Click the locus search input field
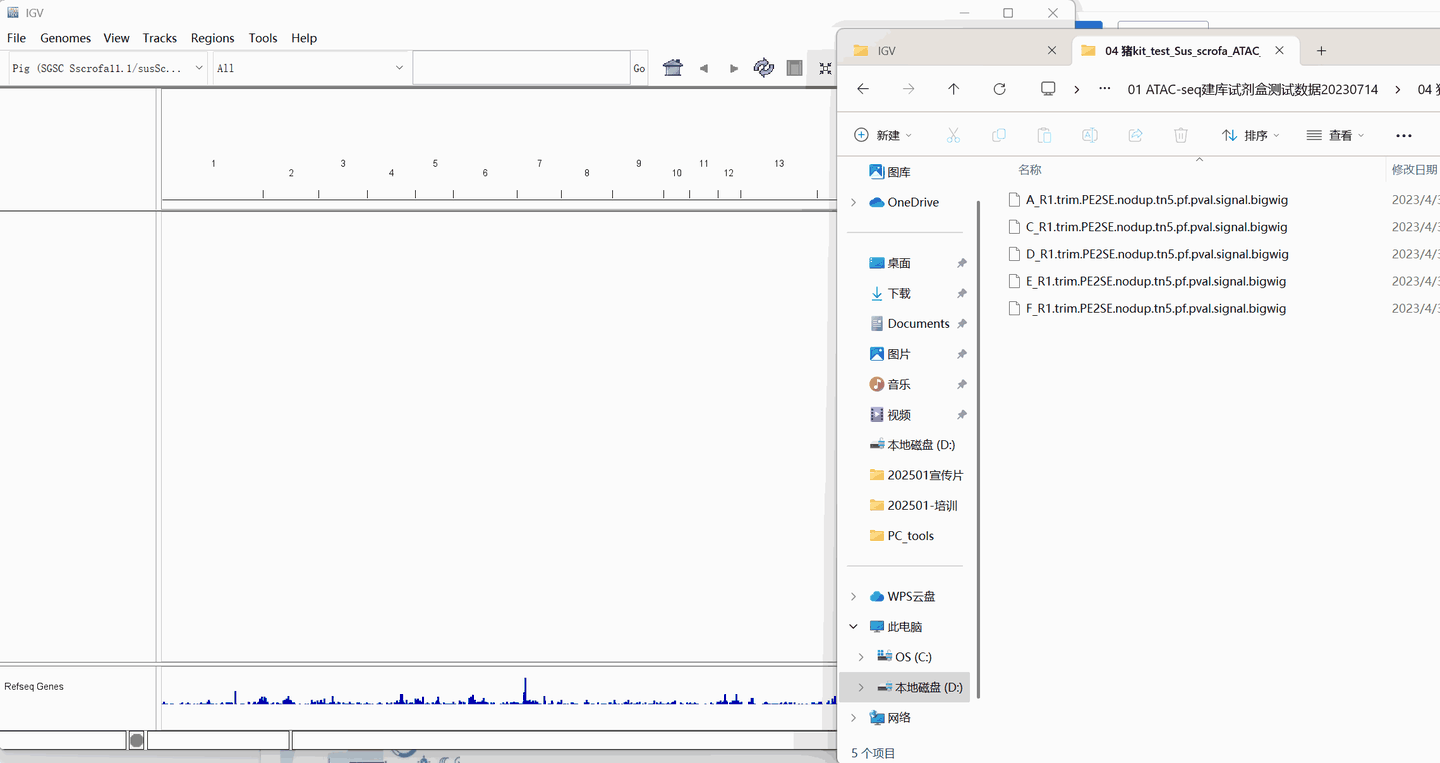Screen dimensions: 1440x763 [x=520, y=68]
